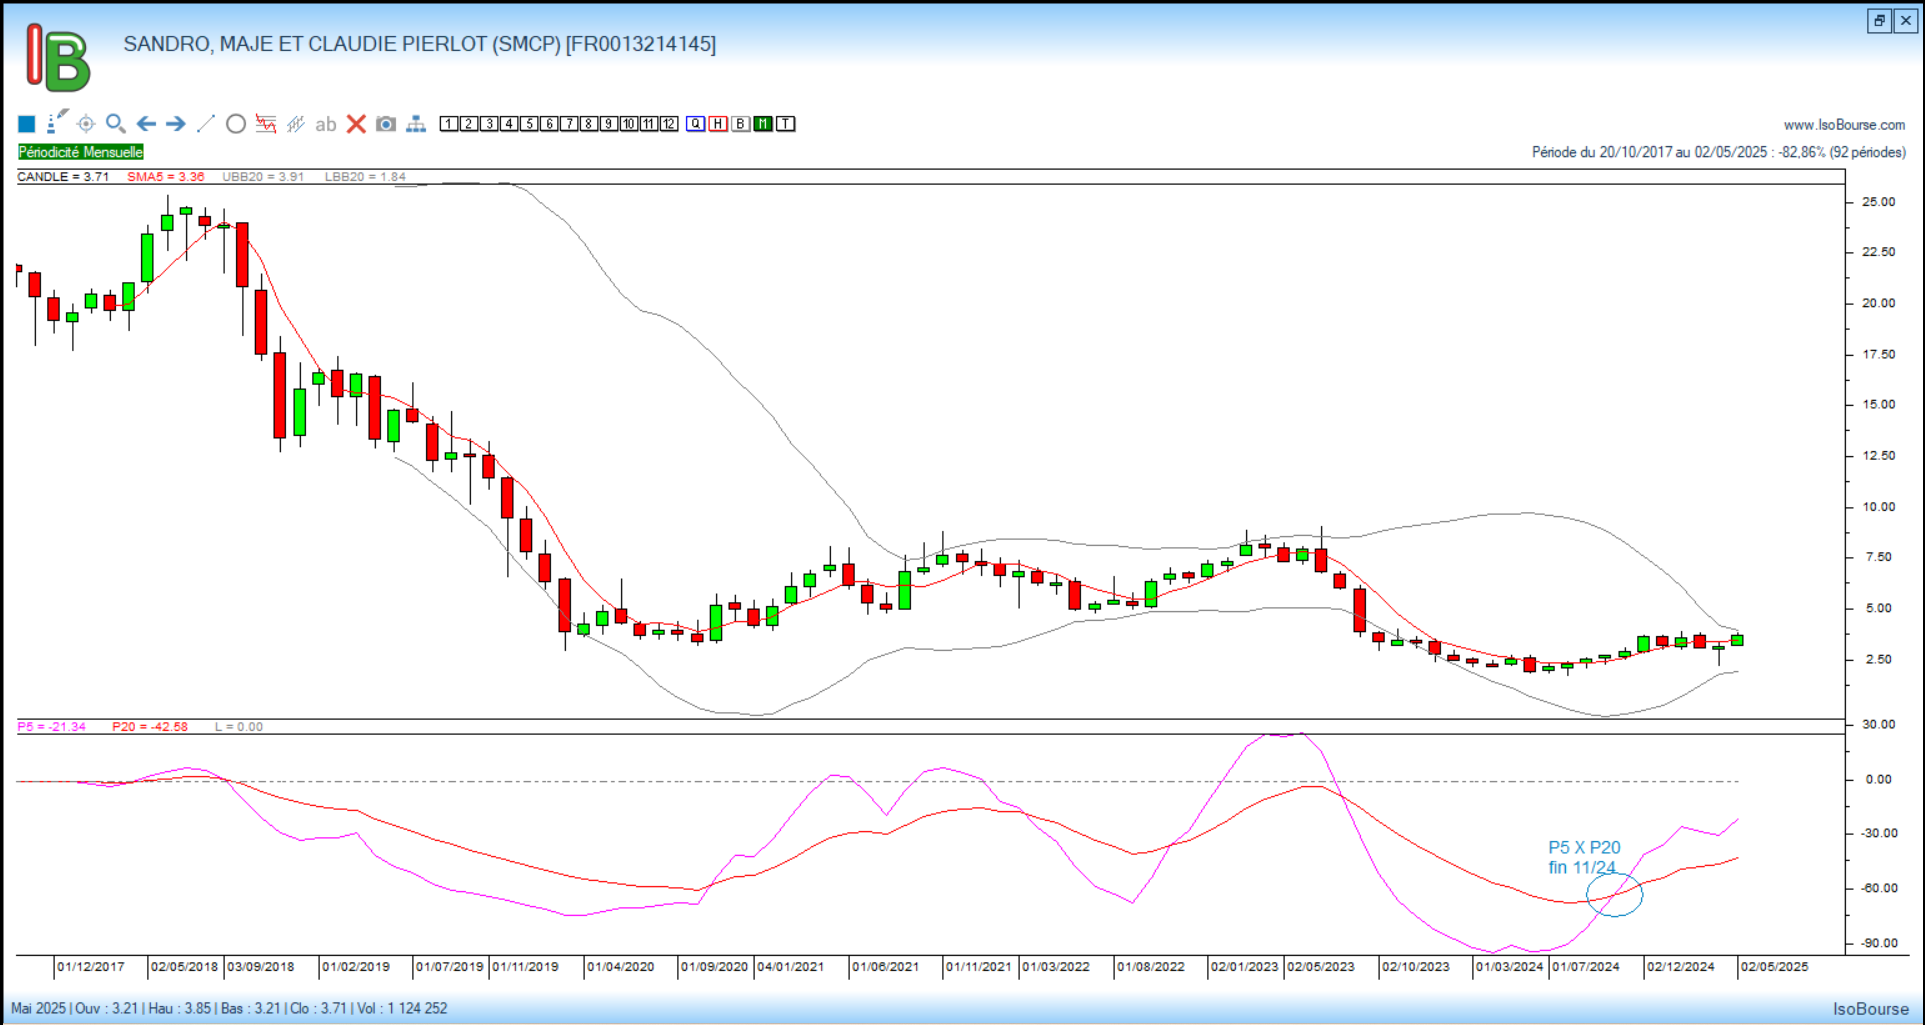Open www.IsoBourse.com link
The image size is (1925, 1025).
tap(1844, 125)
